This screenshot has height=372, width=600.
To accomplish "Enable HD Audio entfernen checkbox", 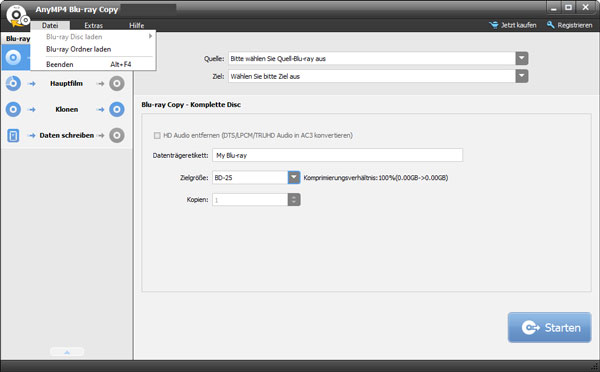I will pyautogui.click(x=157, y=135).
